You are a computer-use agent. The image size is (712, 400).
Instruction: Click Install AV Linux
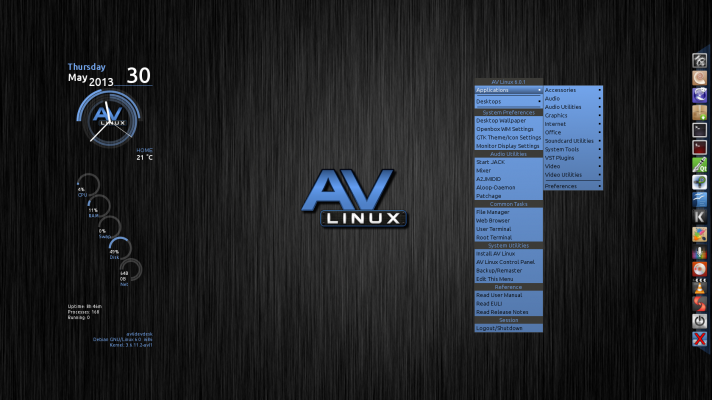pyautogui.click(x=509, y=254)
